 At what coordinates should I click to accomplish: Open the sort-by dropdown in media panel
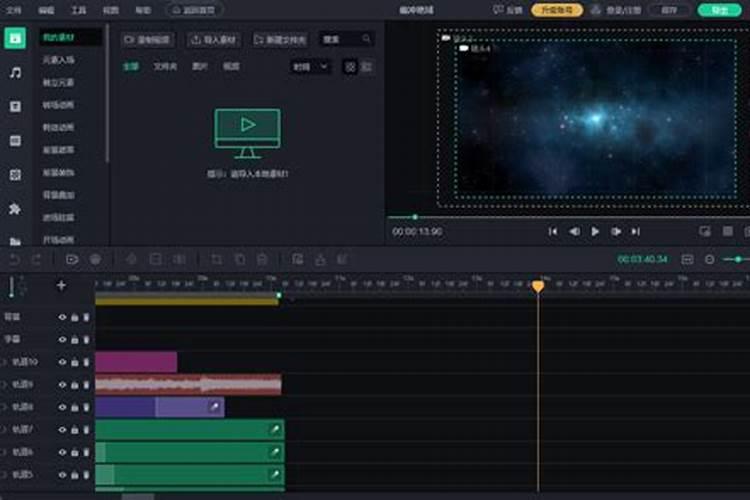[x=310, y=67]
